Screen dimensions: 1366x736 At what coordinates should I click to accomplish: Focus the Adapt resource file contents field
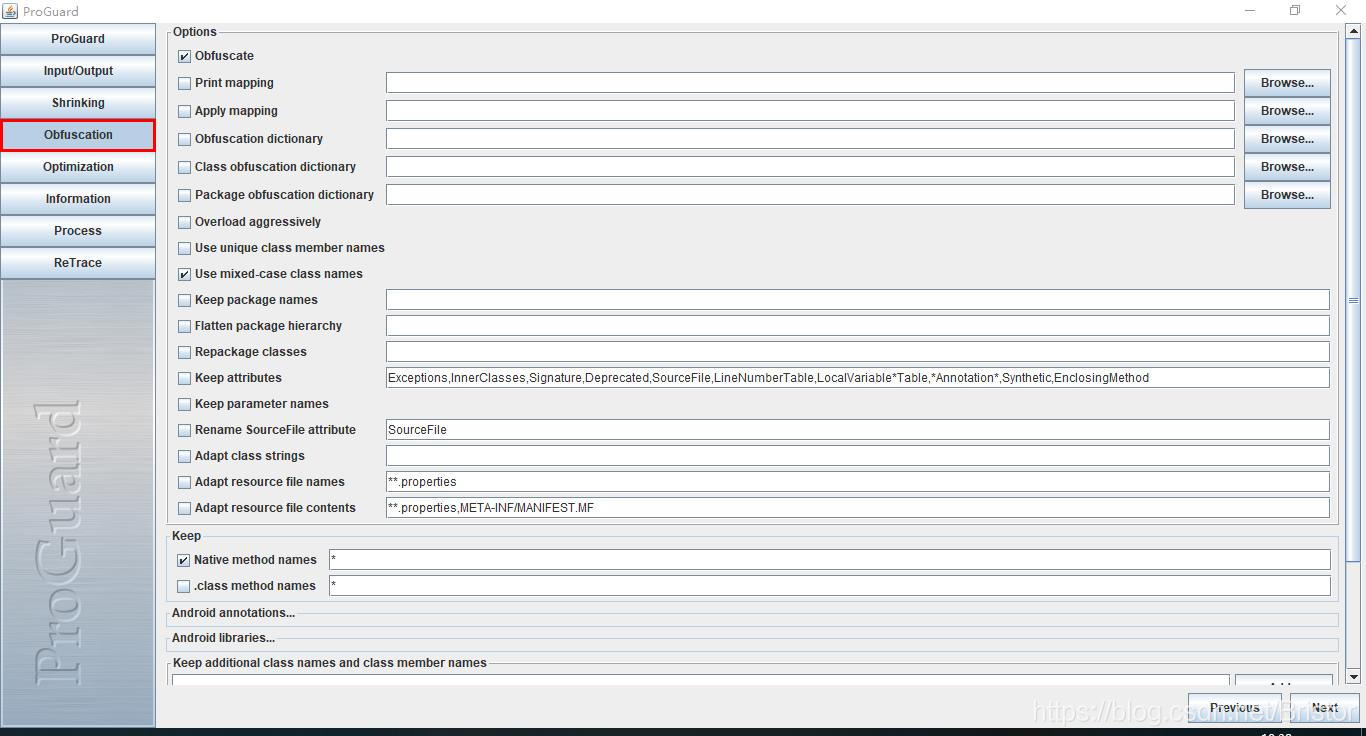point(858,508)
